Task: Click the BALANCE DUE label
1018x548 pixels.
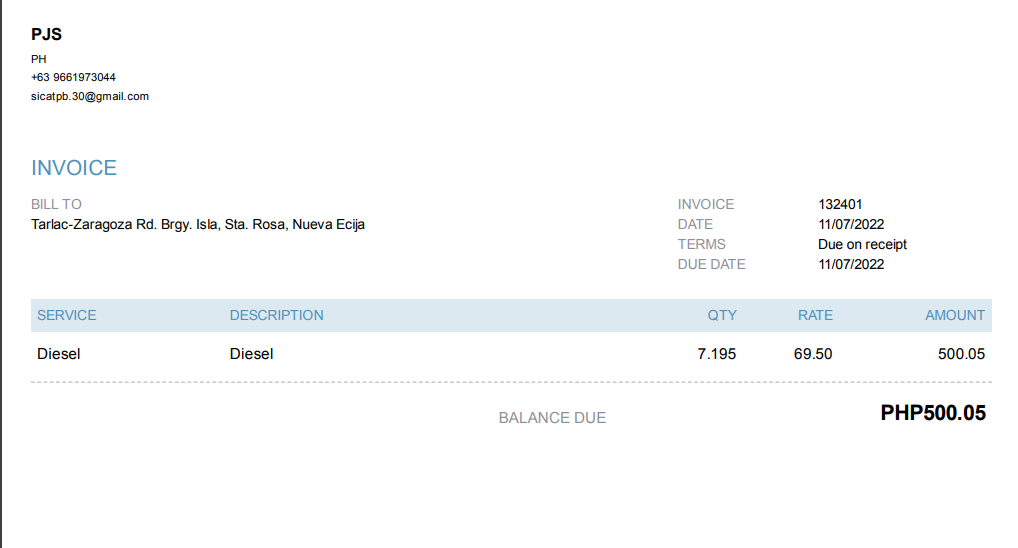Action: [552, 418]
